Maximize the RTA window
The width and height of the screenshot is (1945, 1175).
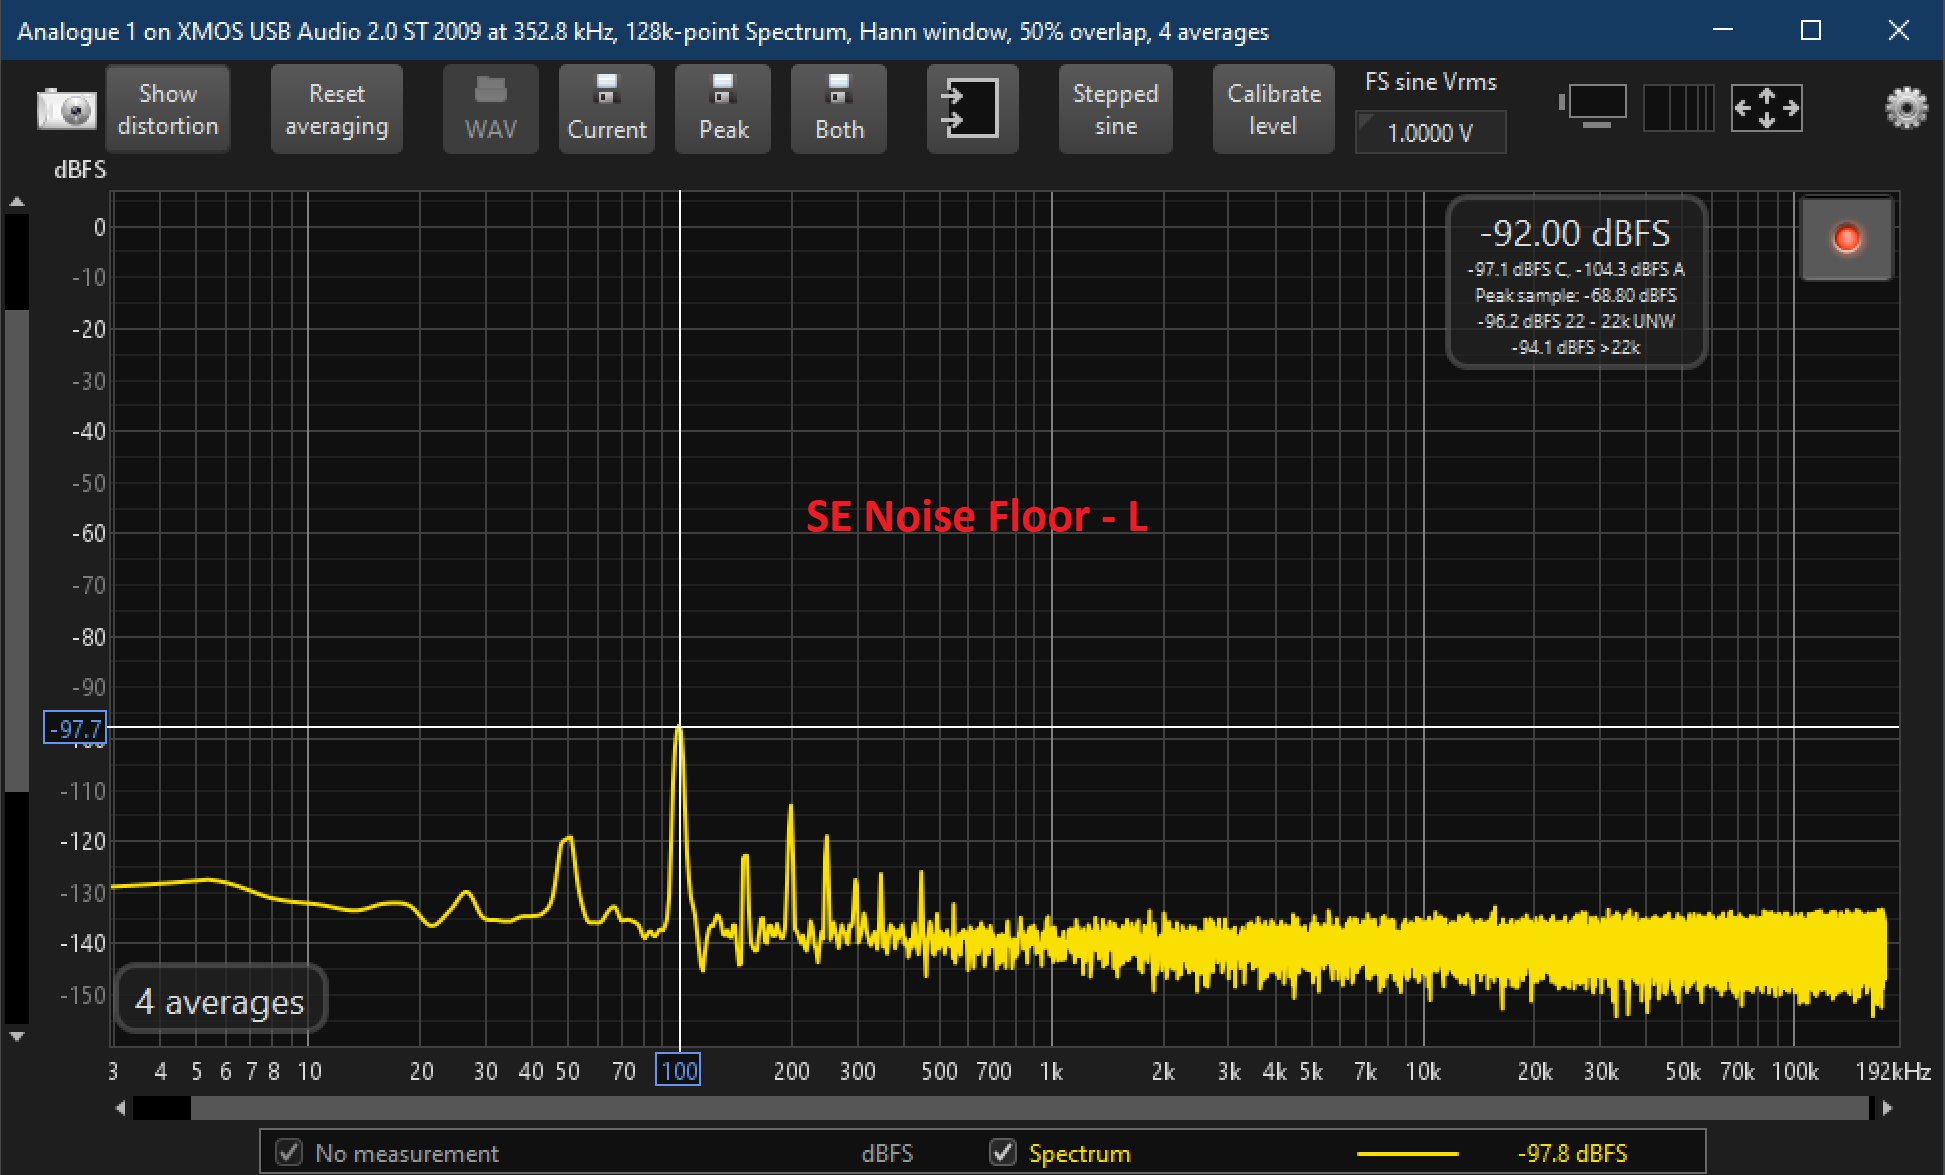1810,30
